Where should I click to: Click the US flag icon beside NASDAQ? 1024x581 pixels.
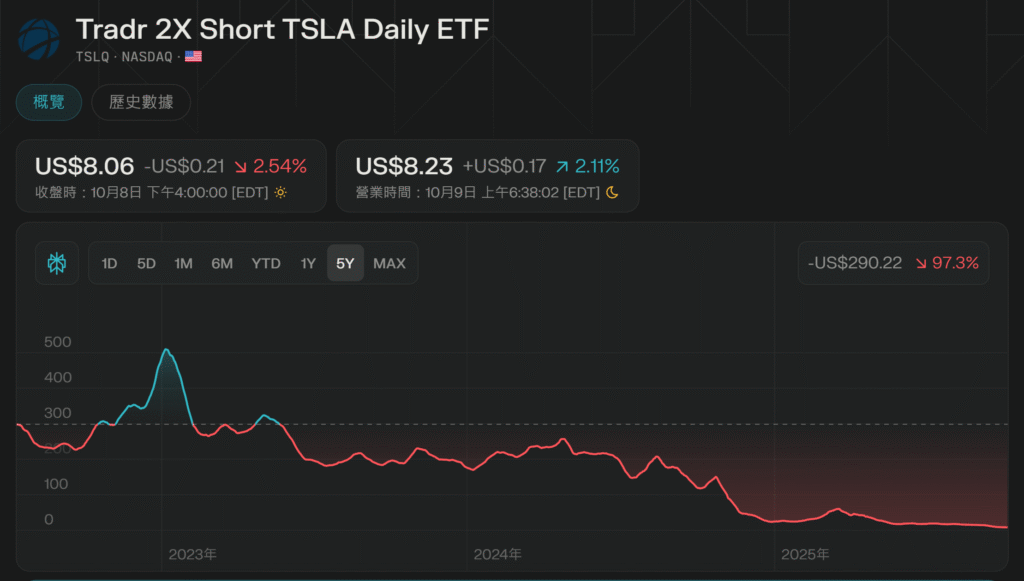pyautogui.click(x=193, y=56)
